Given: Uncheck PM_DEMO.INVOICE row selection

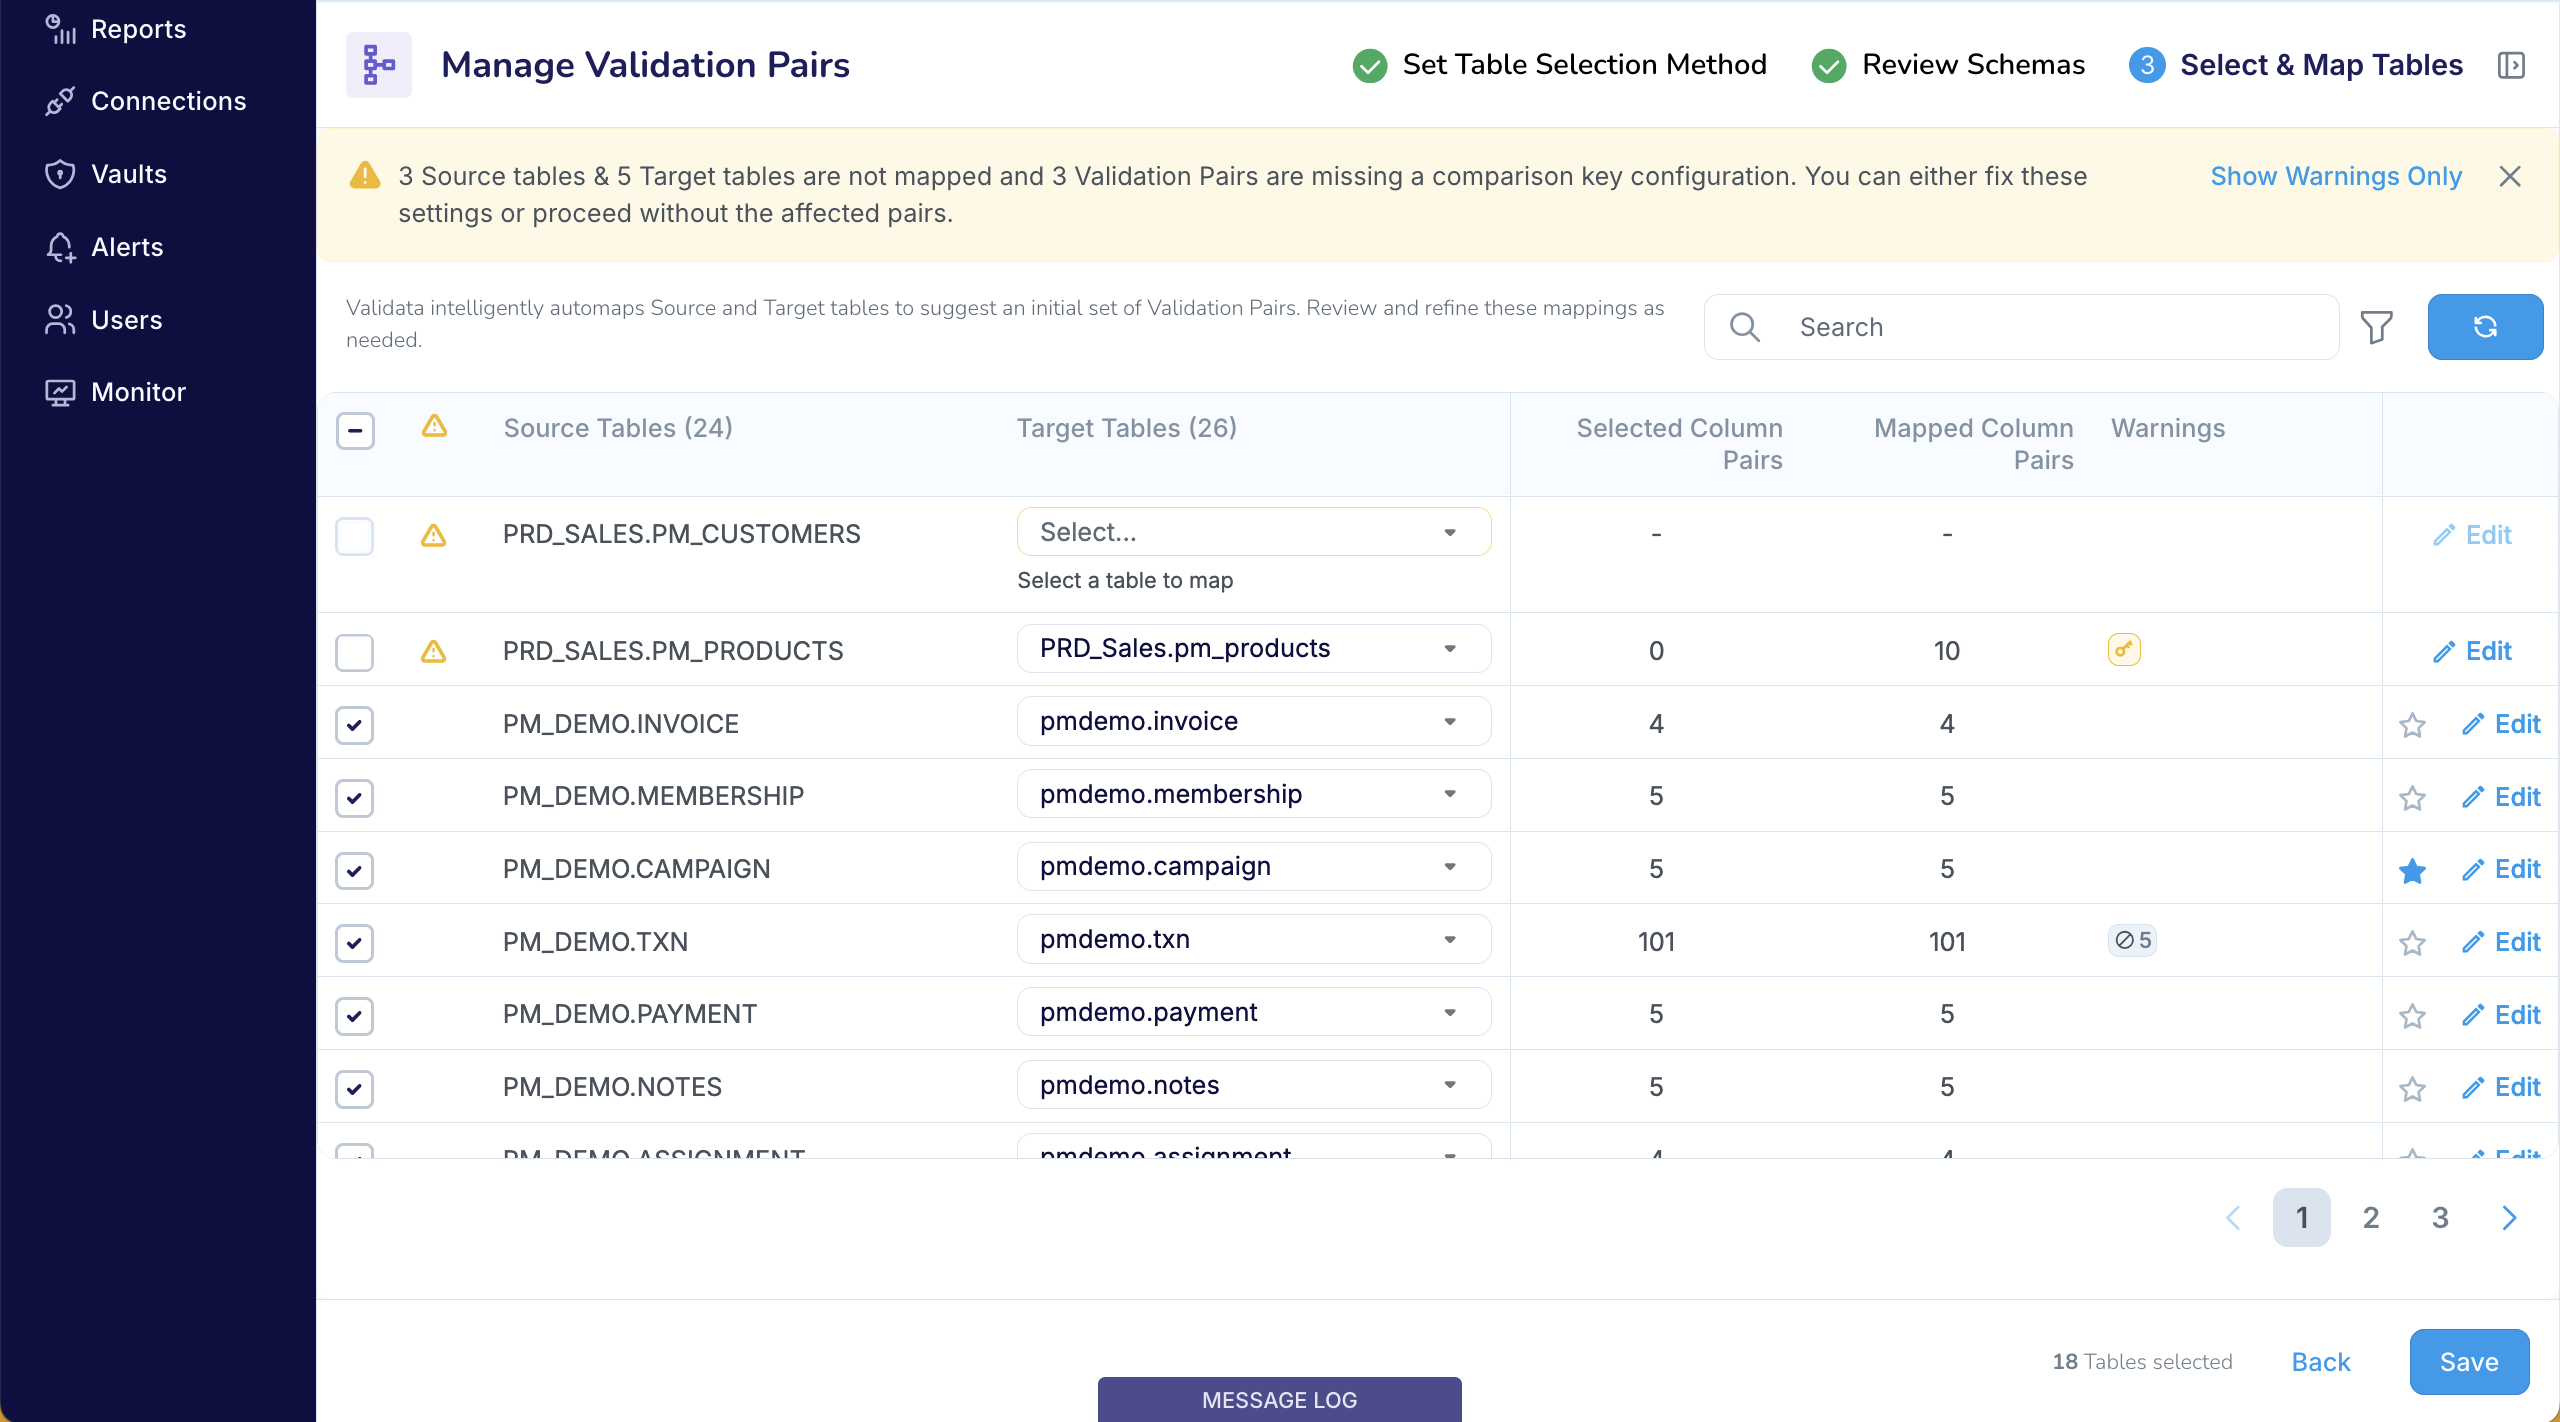Looking at the screenshot, I should pyautogui.click(x=354, y=725).
